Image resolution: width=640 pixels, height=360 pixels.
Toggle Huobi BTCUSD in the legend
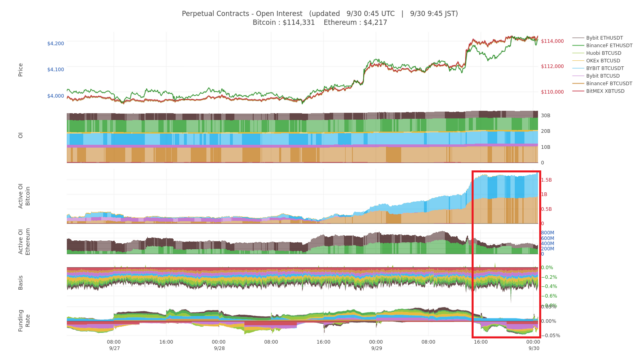[597, 53]
